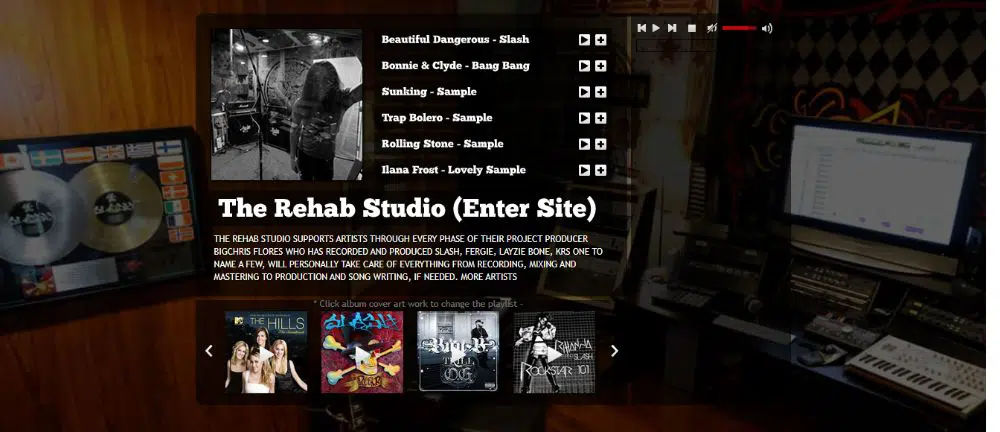Play the Rolling Stone - Sample track

(x=584, y=144)
